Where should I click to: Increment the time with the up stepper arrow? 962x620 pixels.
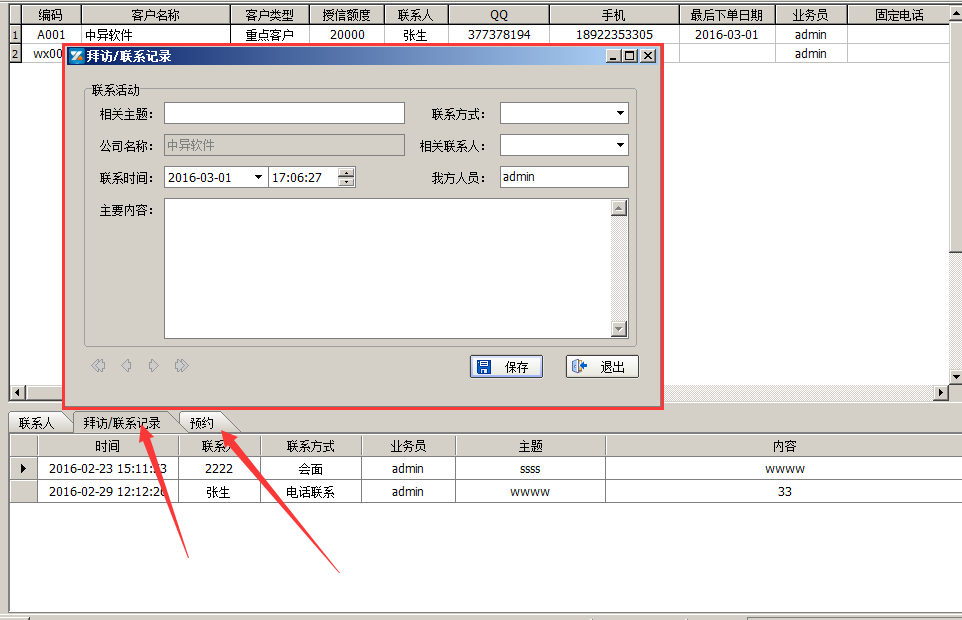click(x=345, y=172)
